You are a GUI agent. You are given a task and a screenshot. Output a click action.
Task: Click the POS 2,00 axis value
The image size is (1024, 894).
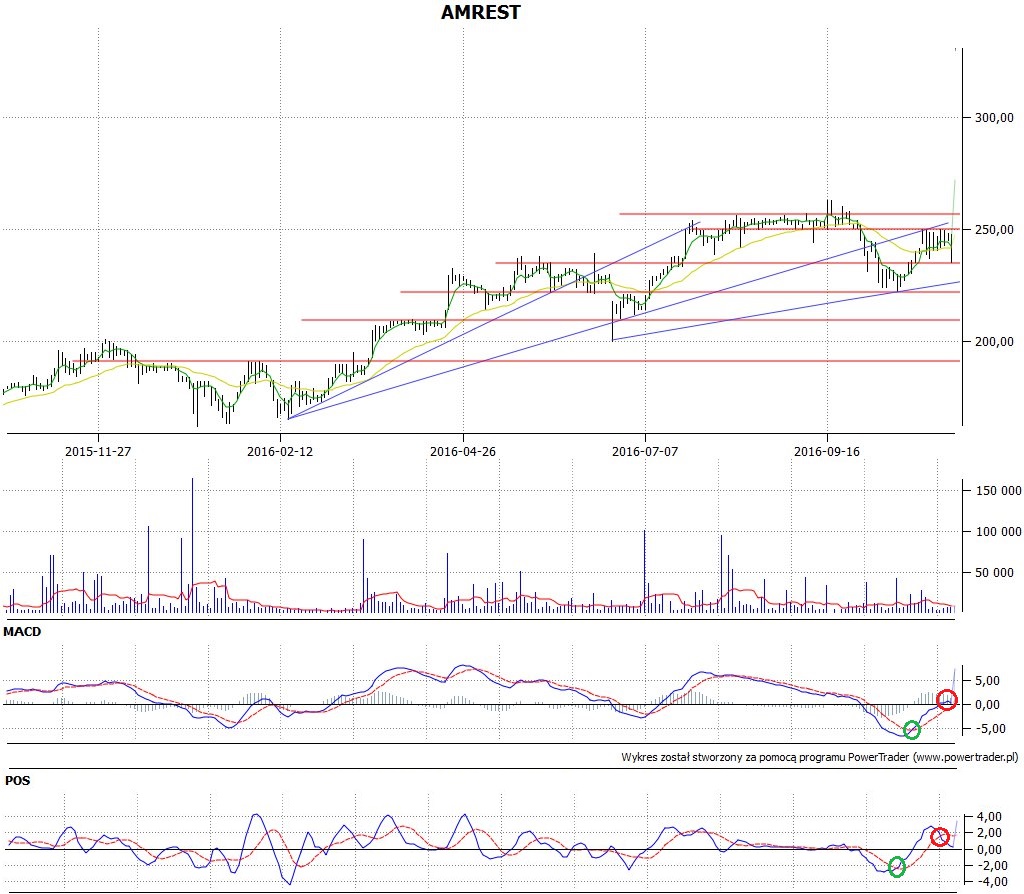tap(989, 833)
